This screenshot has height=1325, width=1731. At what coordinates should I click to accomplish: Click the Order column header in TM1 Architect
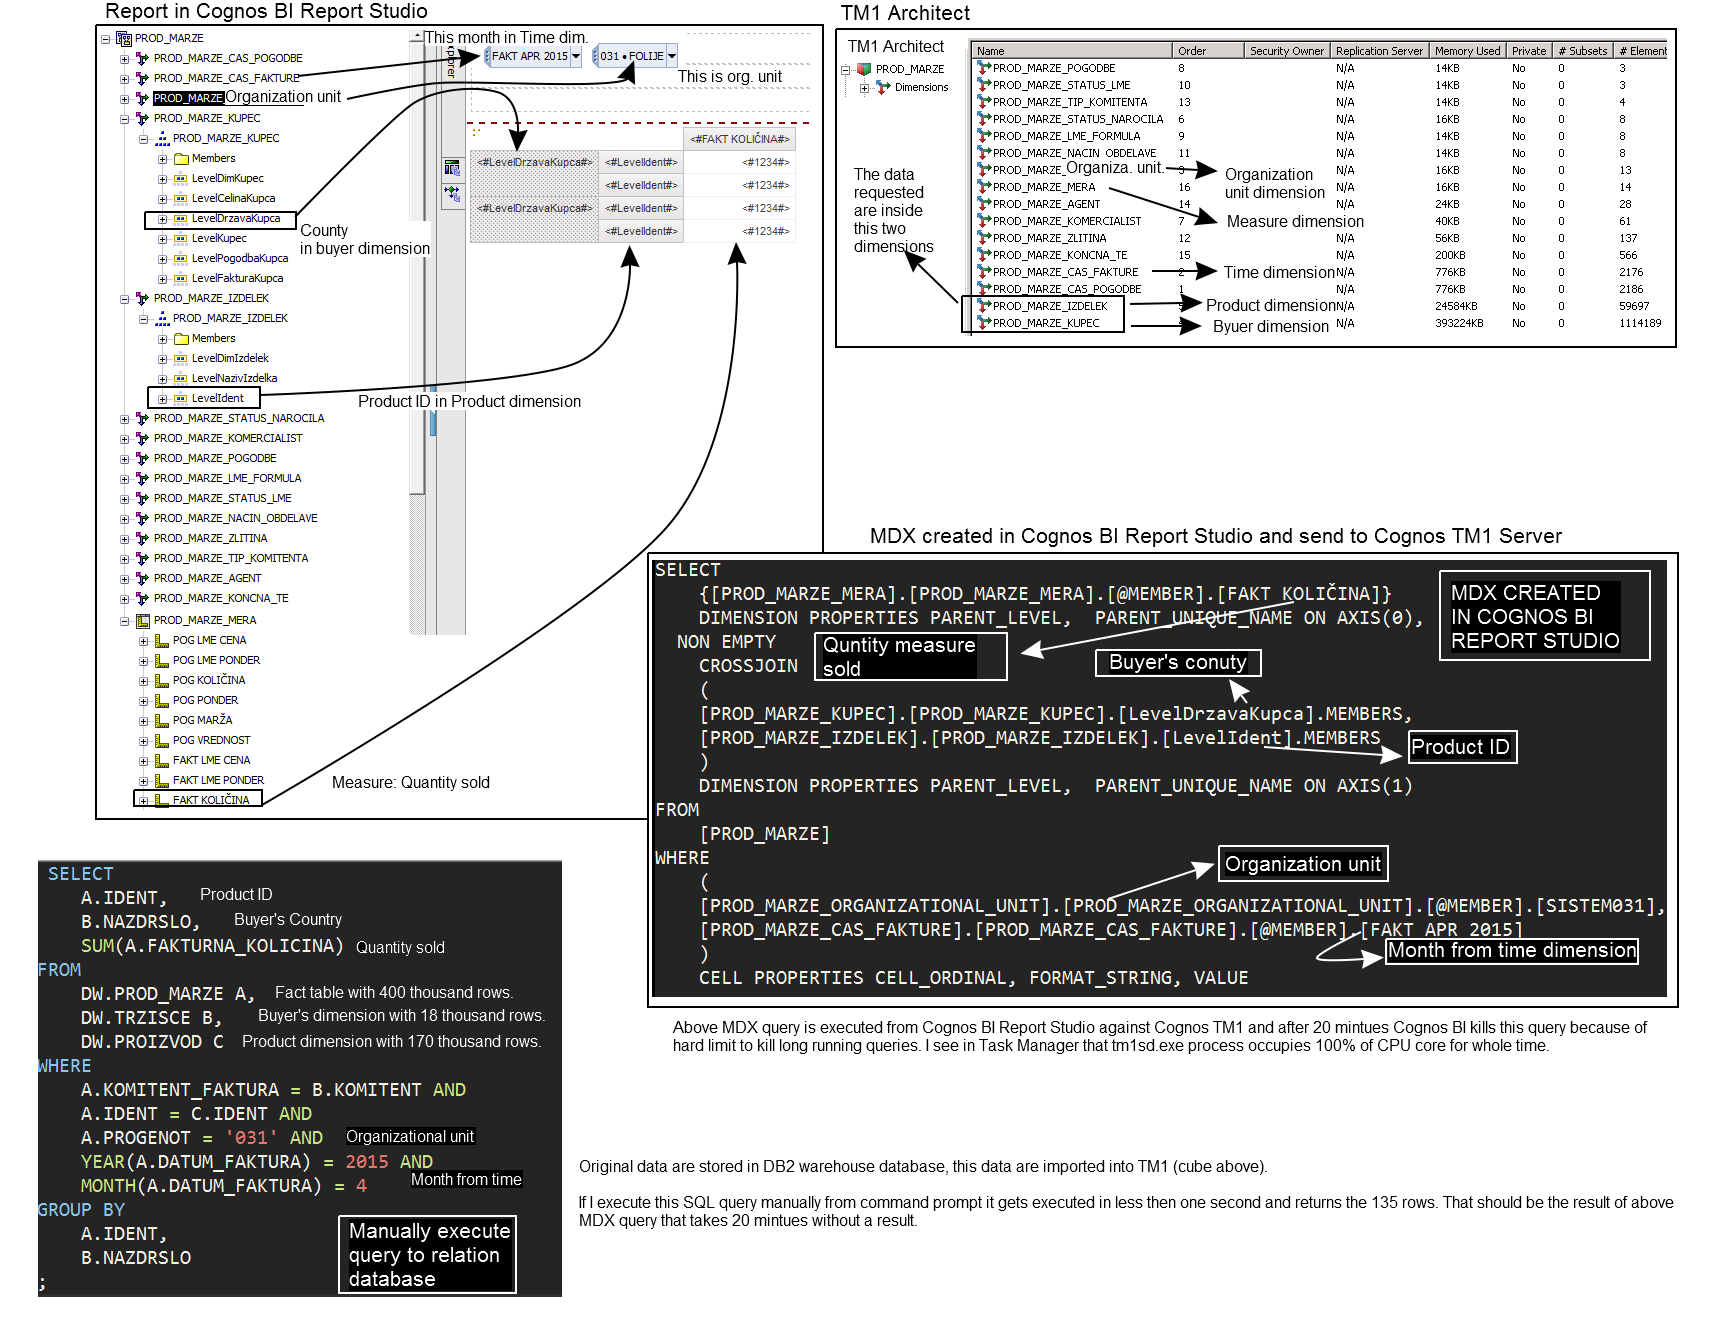coord(1208,51)
